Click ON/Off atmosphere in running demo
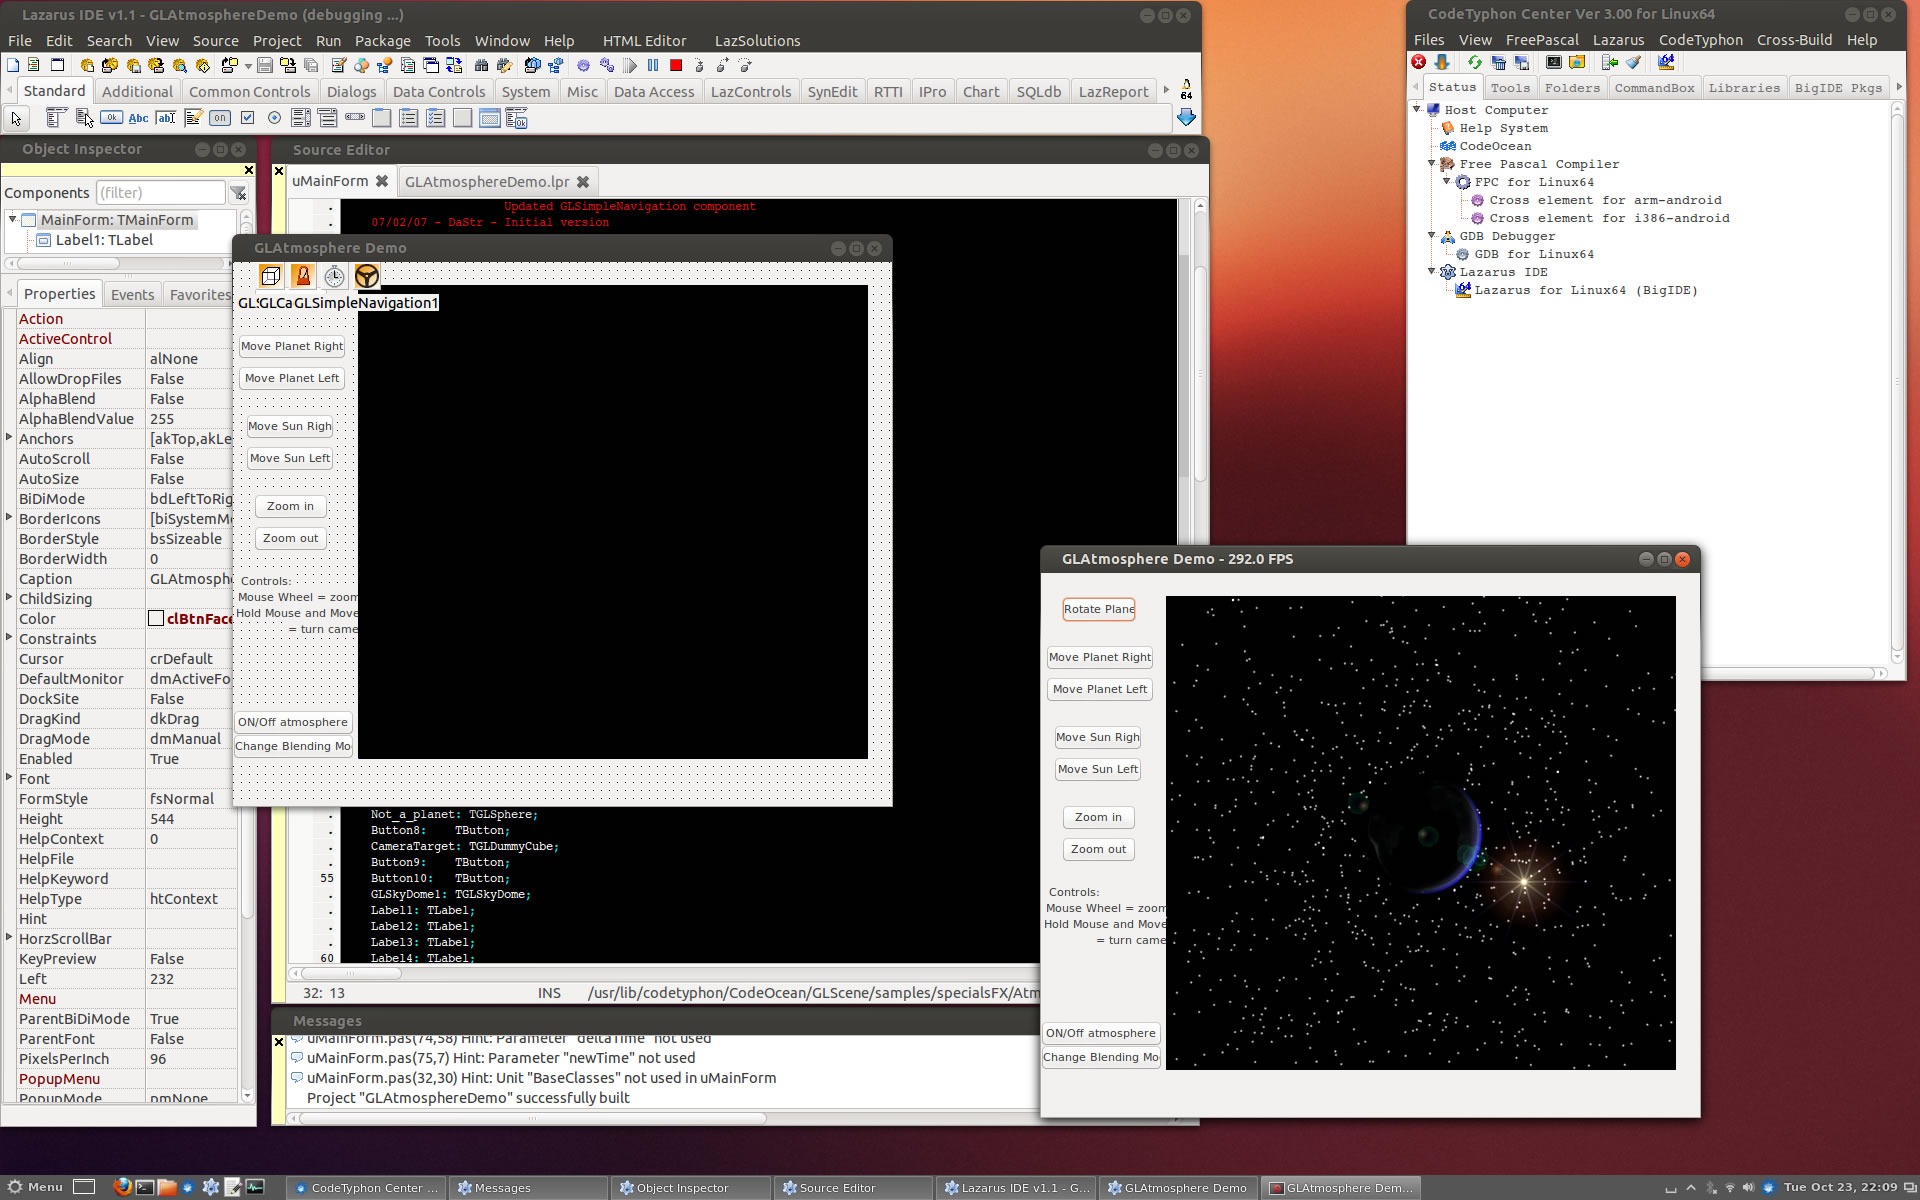 [x=1101, y=1033]
